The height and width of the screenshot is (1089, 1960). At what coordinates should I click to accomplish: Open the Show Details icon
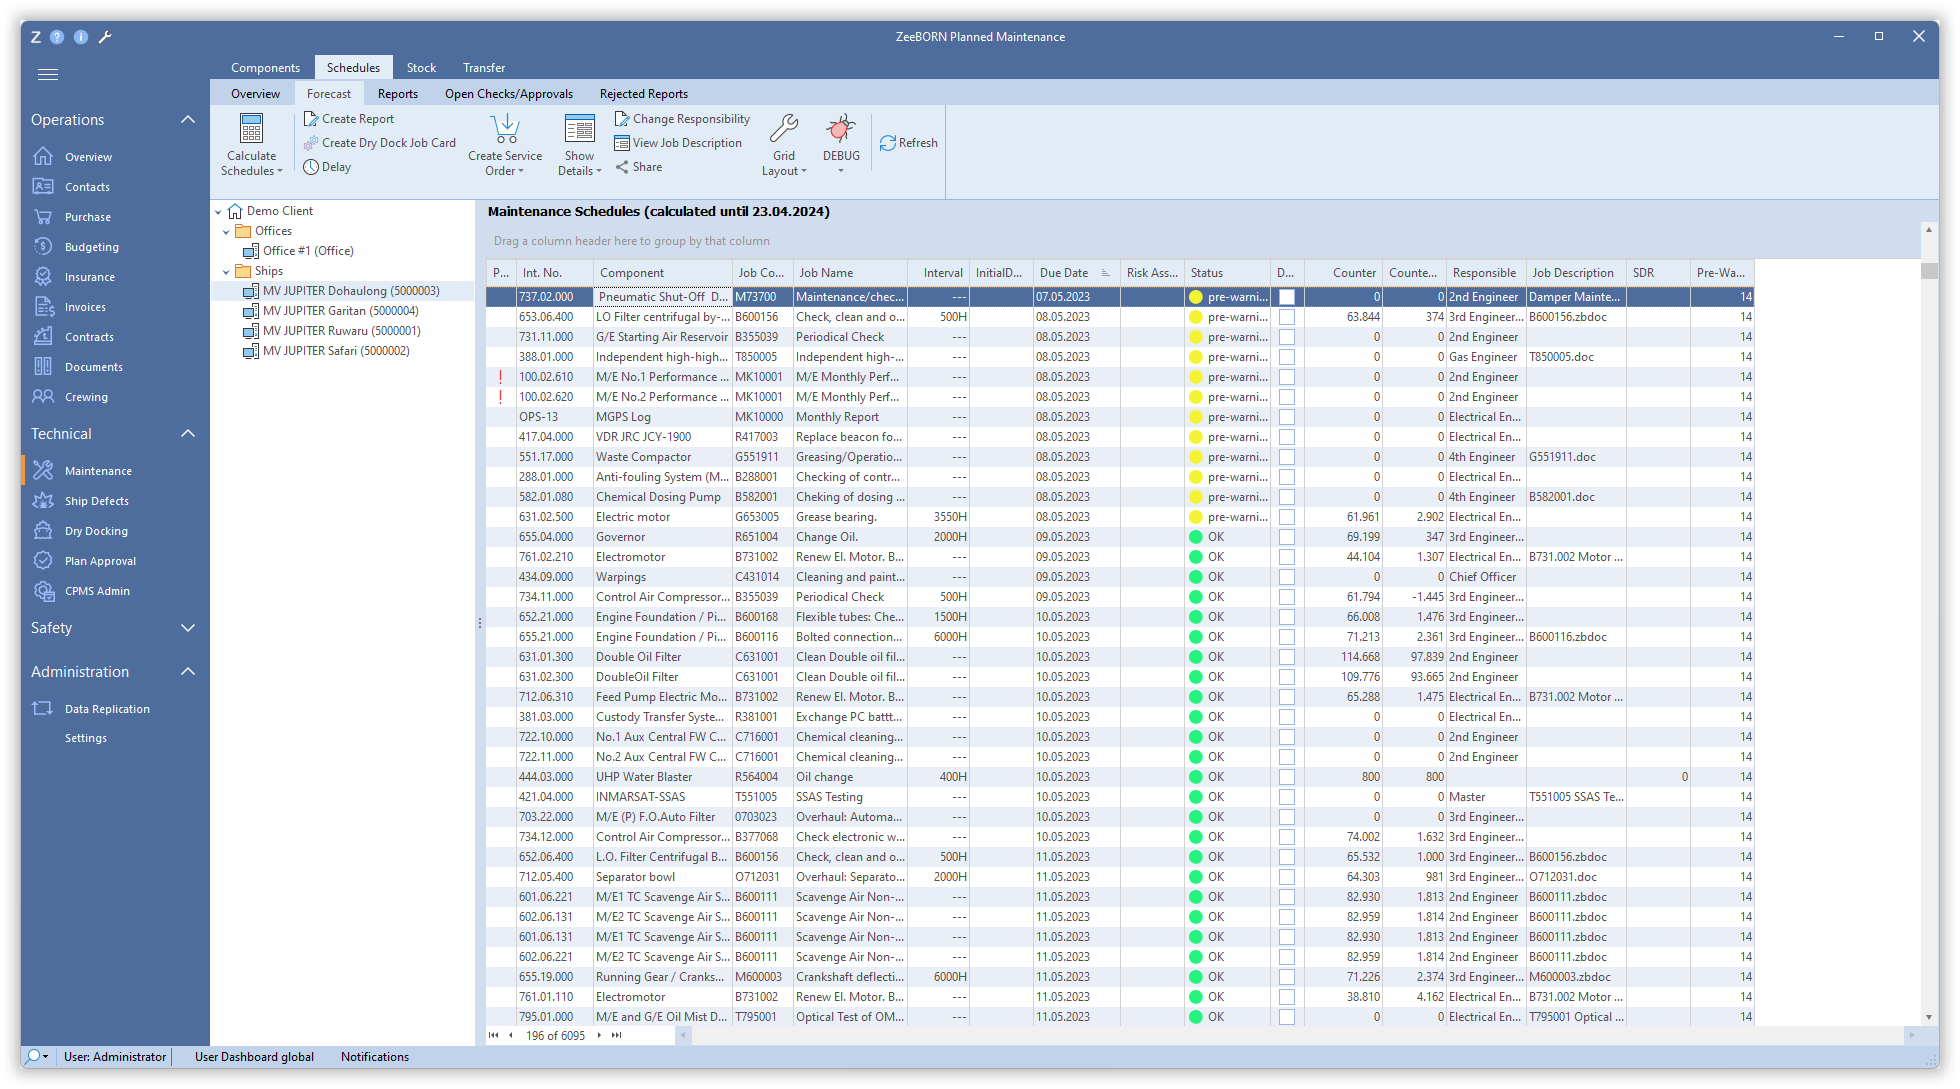[x=579, y=129]
